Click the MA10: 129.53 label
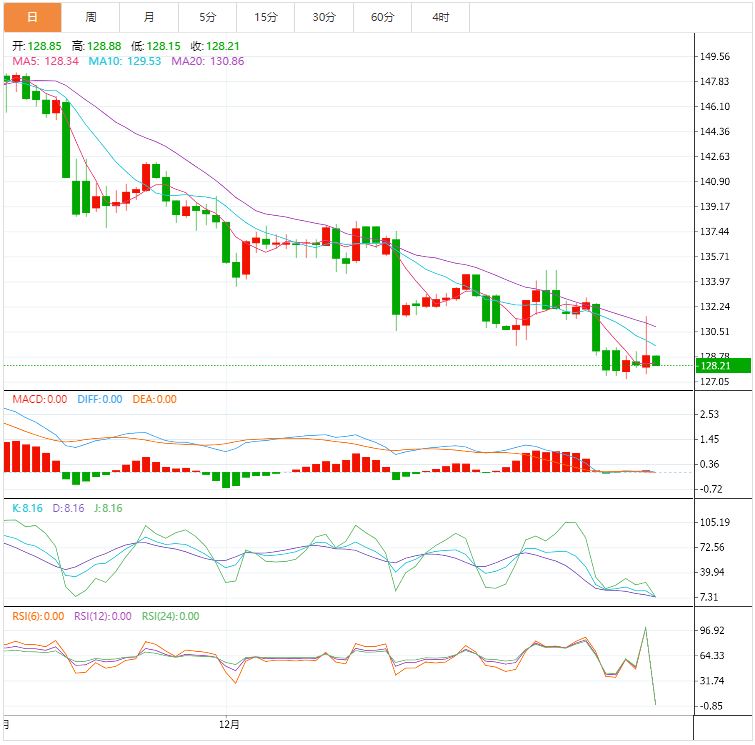Viewport: 755px width, 745px height. click(125, 61)
